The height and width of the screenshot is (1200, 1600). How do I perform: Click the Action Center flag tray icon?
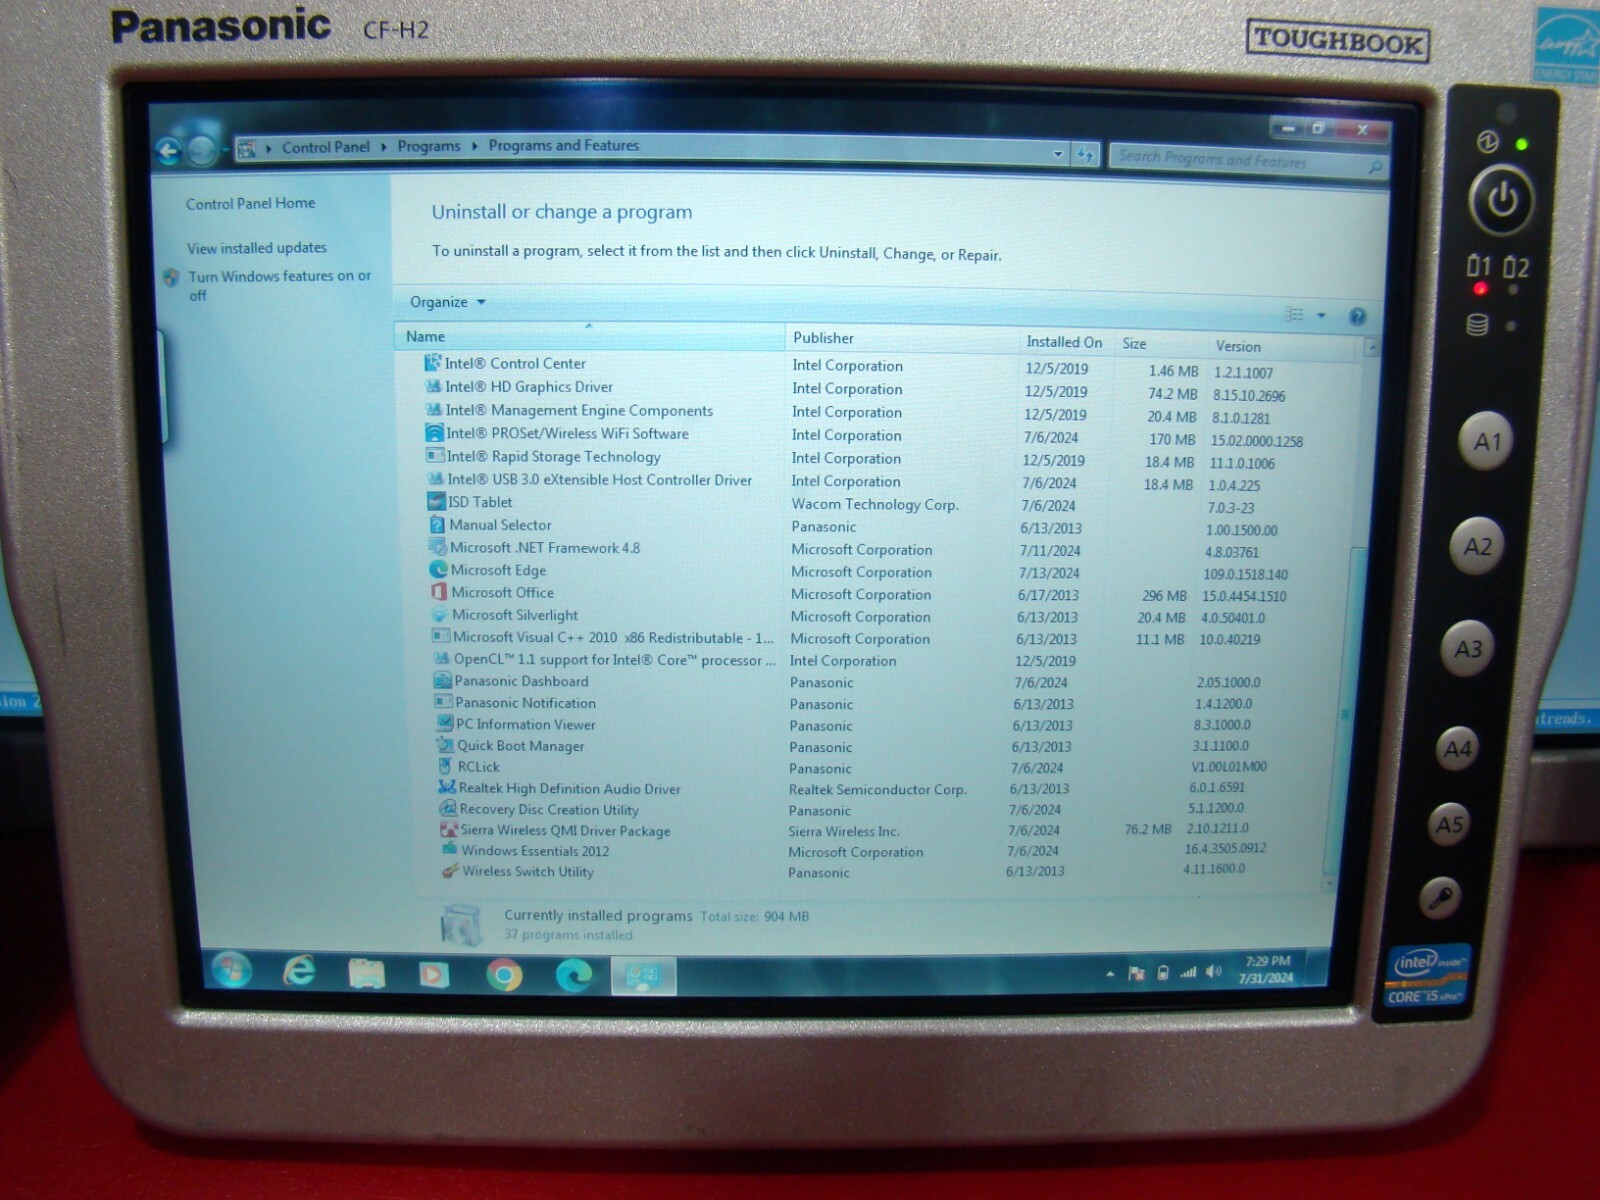click(1136, 973)
